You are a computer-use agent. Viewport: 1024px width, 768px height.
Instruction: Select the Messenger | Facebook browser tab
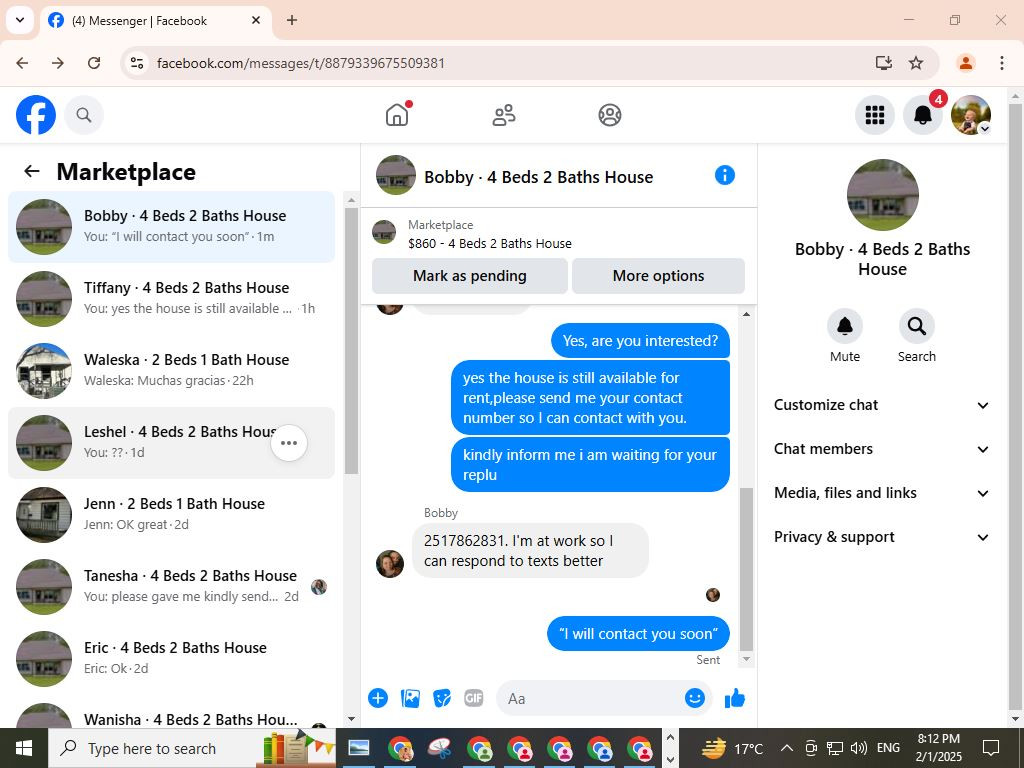pyautogui.click(x=157, y=21)
